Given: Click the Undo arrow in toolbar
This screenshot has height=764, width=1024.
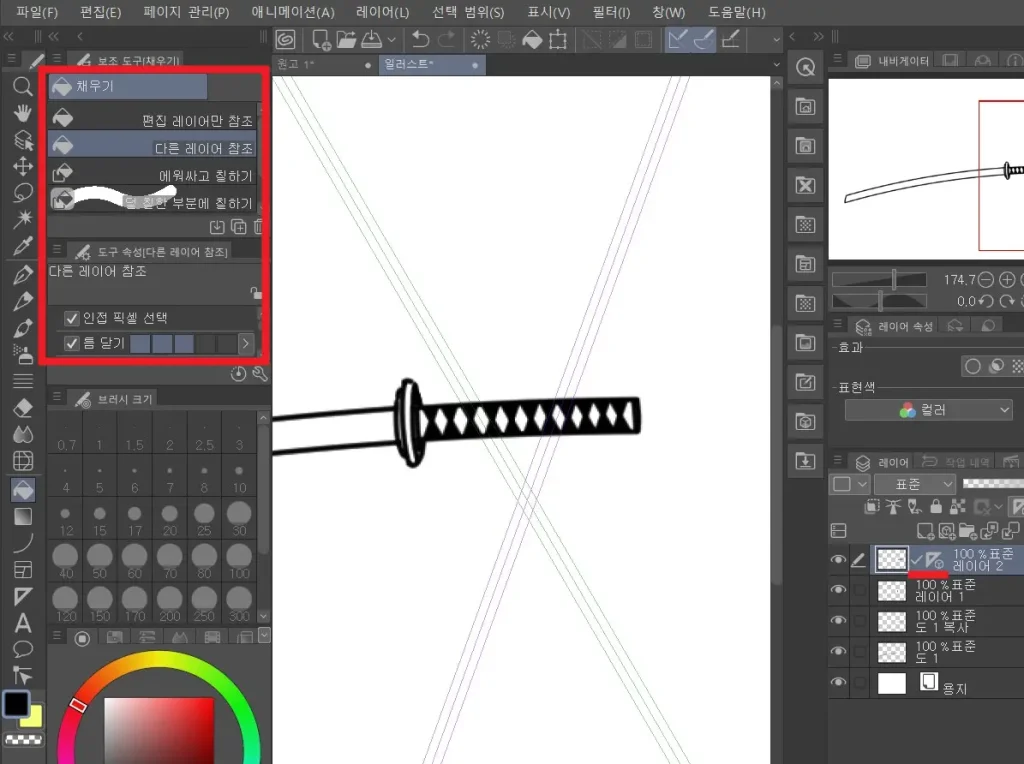Looking at the screenshot, I should 420,39.
